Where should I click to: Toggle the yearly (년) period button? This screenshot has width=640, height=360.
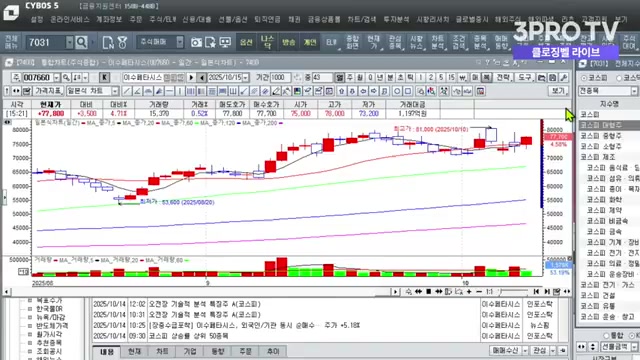tap(380, 78)
